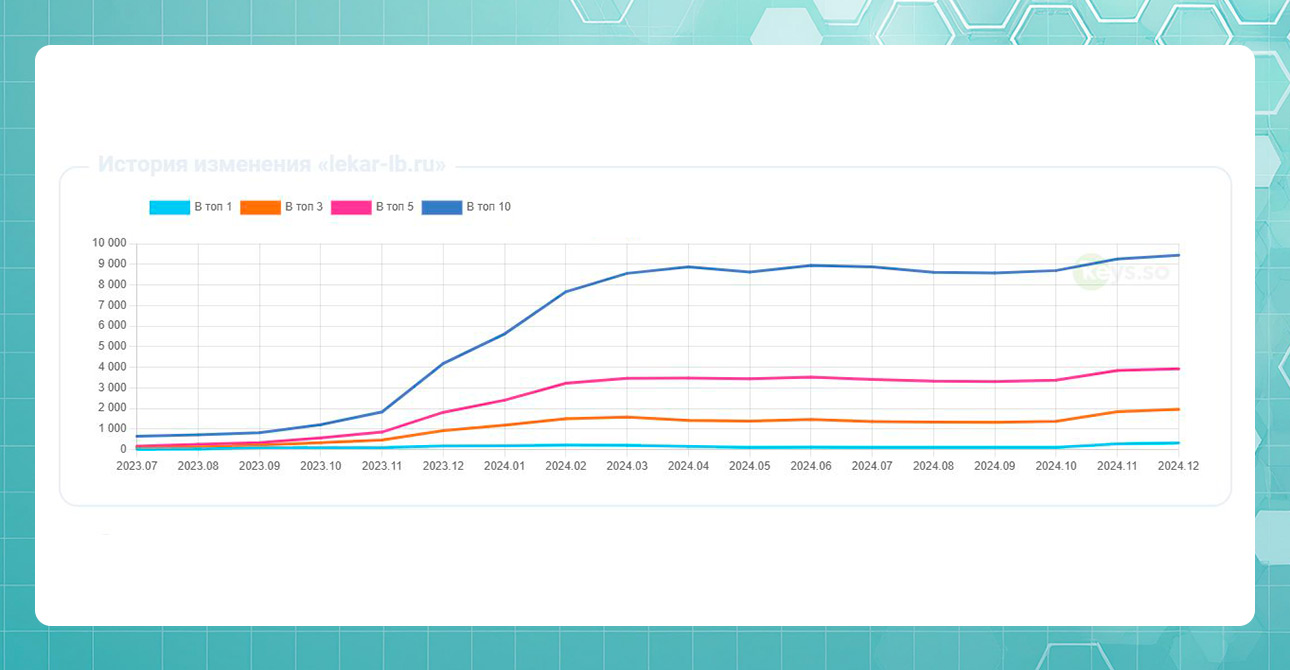Click the orange line point at 2024.03

click(x=627, y=417)
